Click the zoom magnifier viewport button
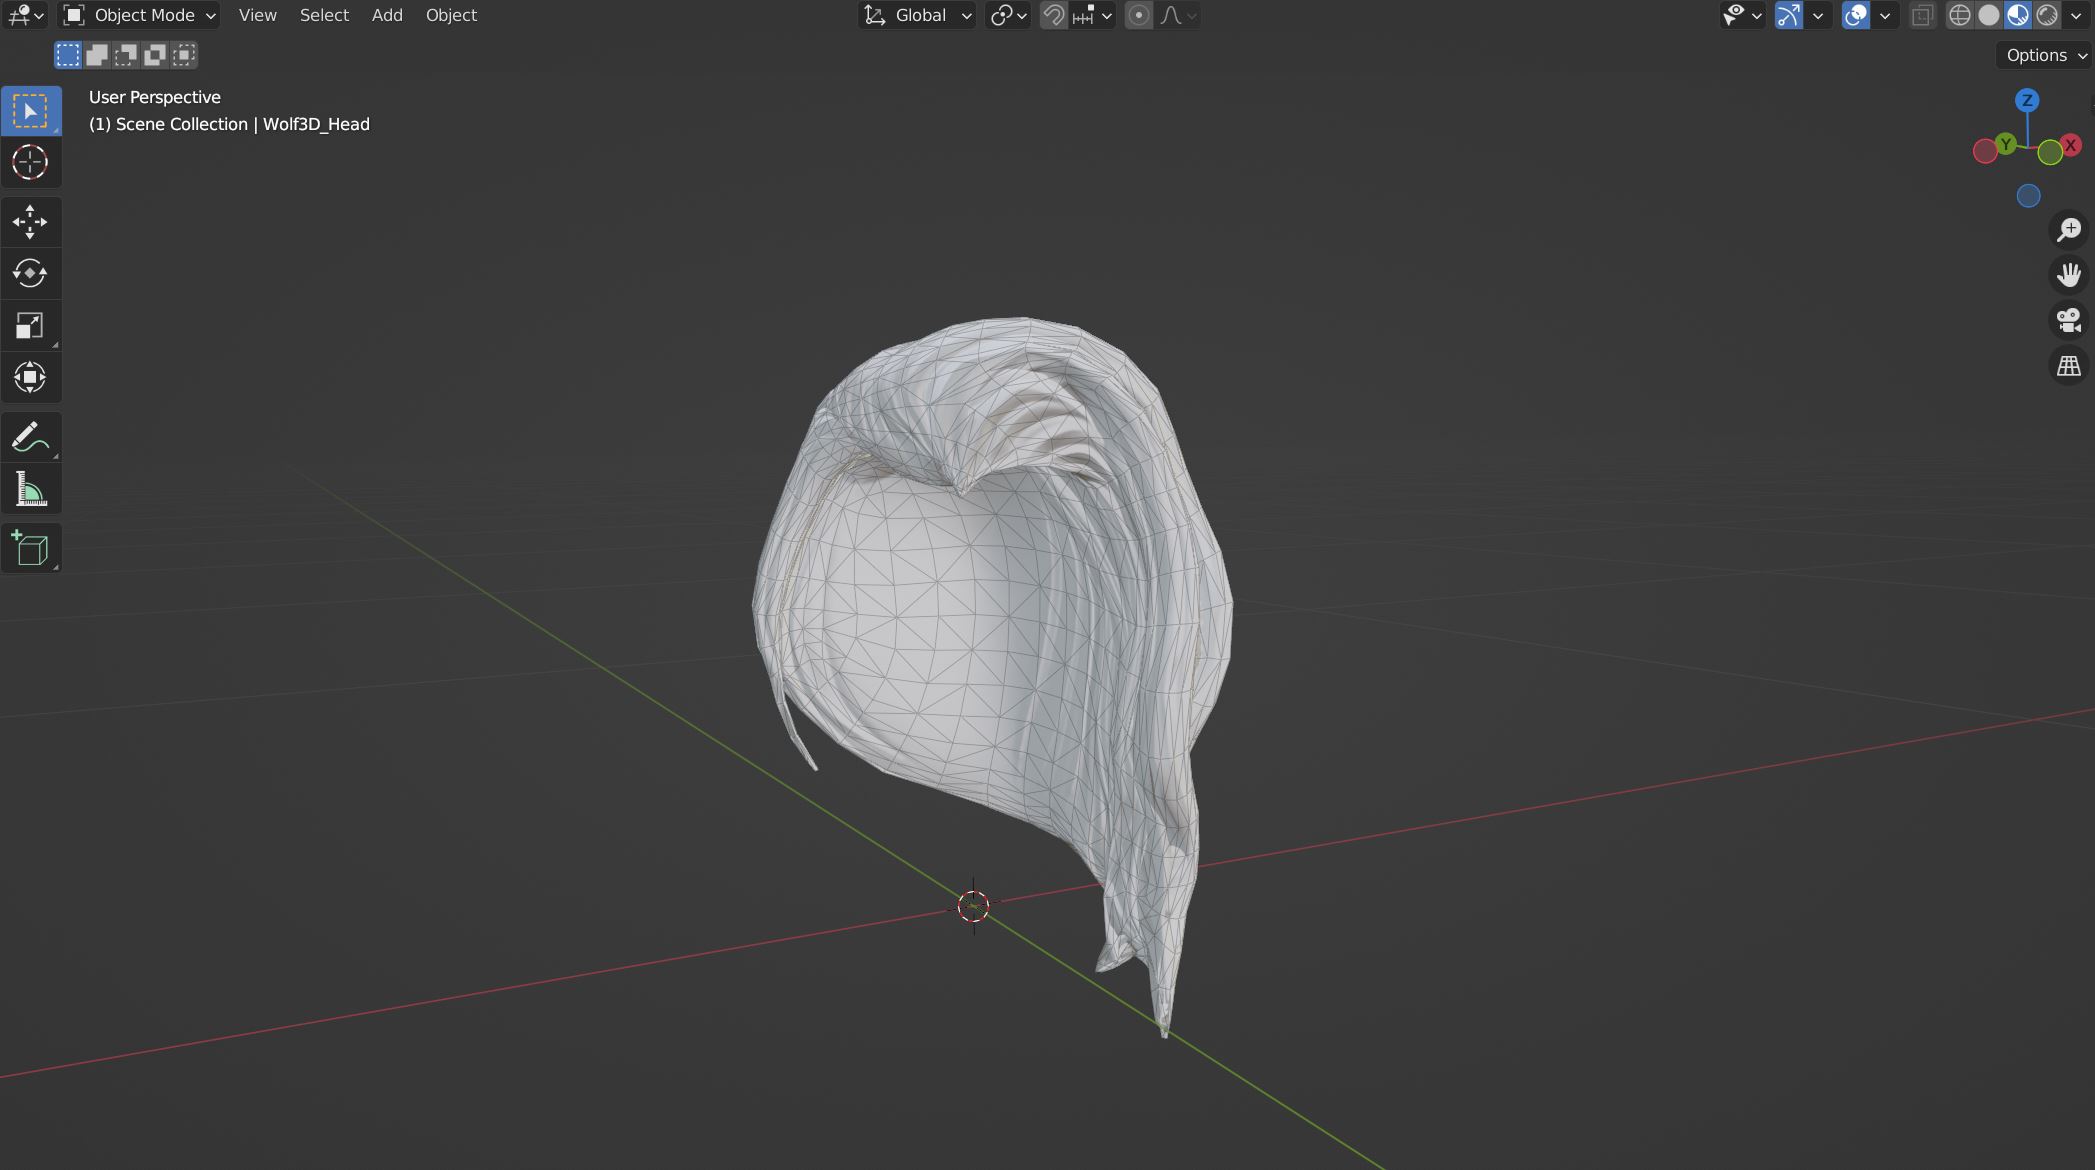This screenshot has height=1170, width=2095. click(2068, 230)
